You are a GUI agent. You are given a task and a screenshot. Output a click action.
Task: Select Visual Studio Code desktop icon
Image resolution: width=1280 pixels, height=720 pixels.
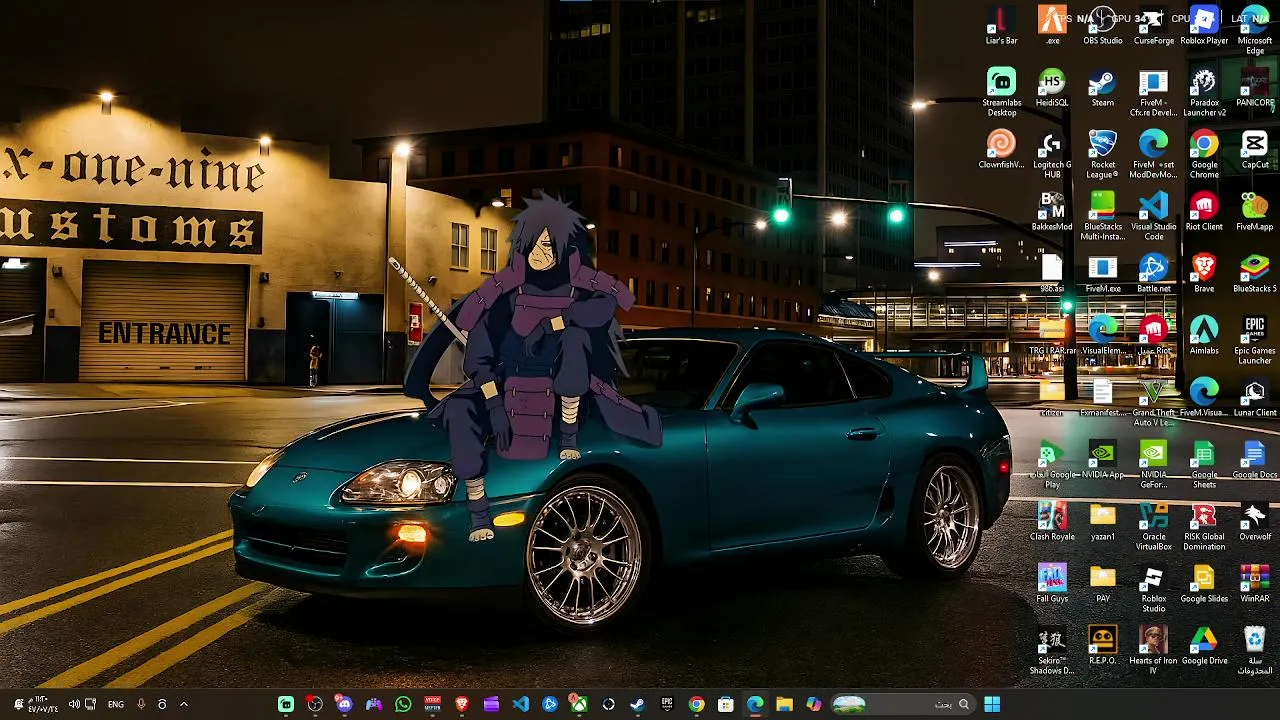pos(1154,217)
